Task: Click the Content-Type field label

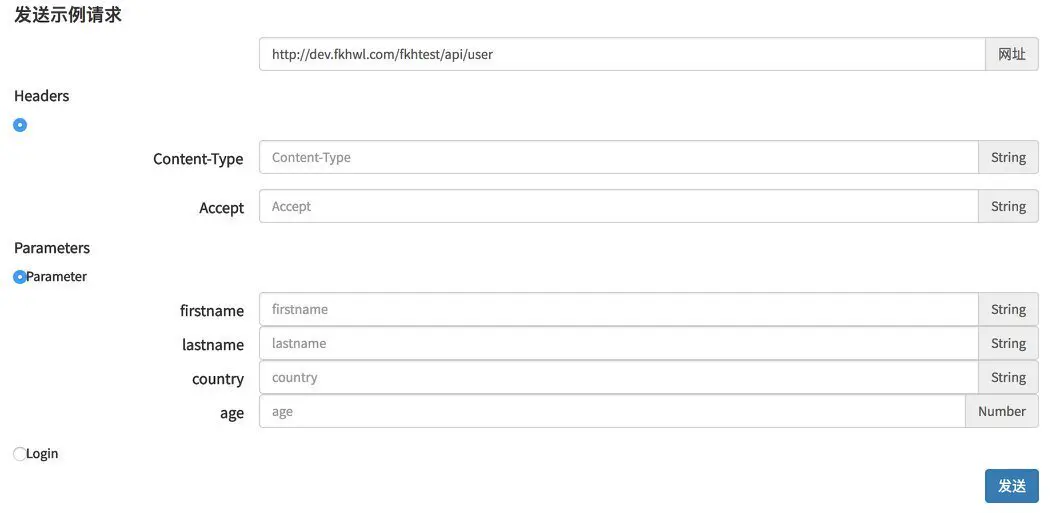Action: tap(198, 159)
